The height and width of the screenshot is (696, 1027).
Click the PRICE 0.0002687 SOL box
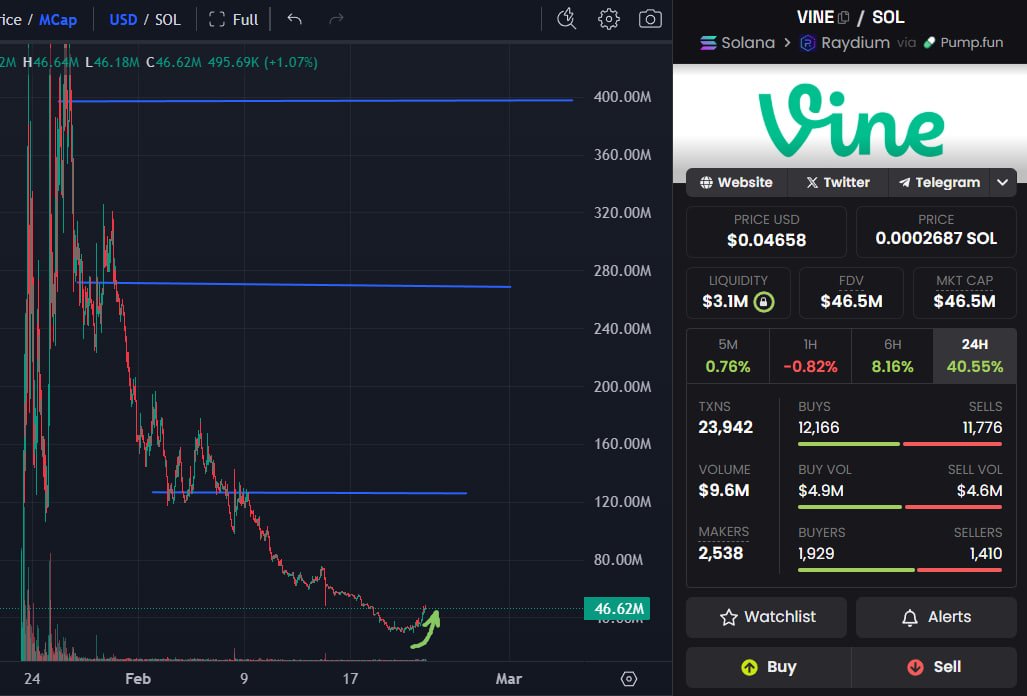click(936, 232)
